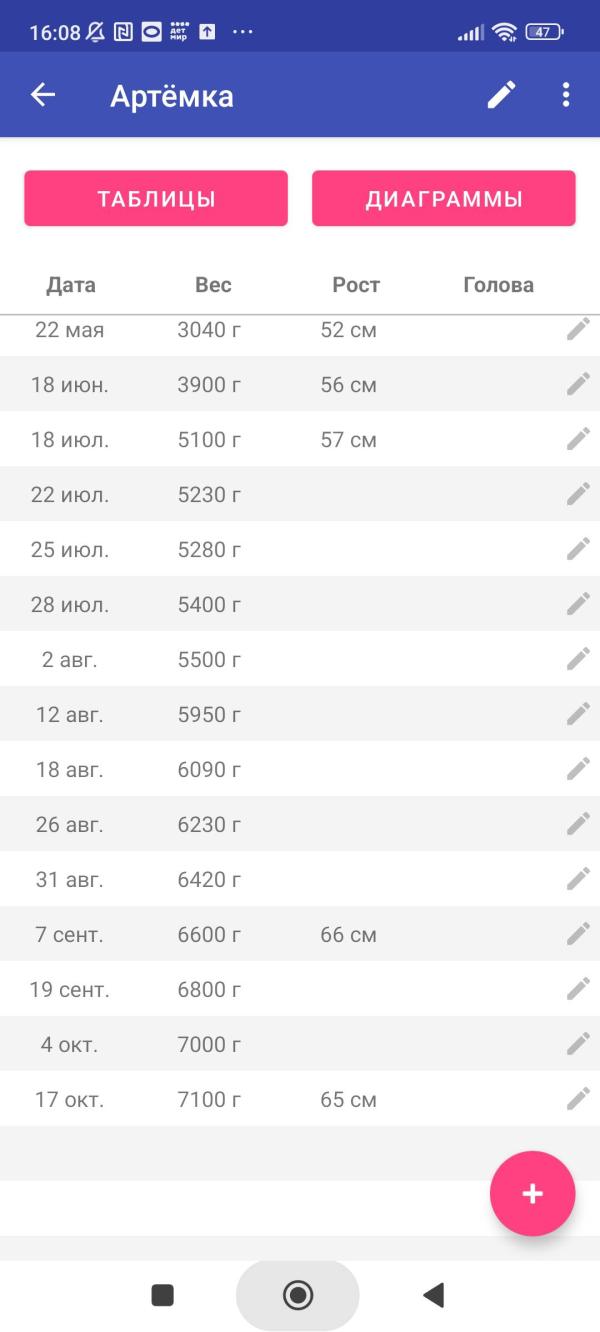This screenshot has height=1332, width=600.
Task: Edit the 2 авг. weight entry
Action: tap(578, 659)
